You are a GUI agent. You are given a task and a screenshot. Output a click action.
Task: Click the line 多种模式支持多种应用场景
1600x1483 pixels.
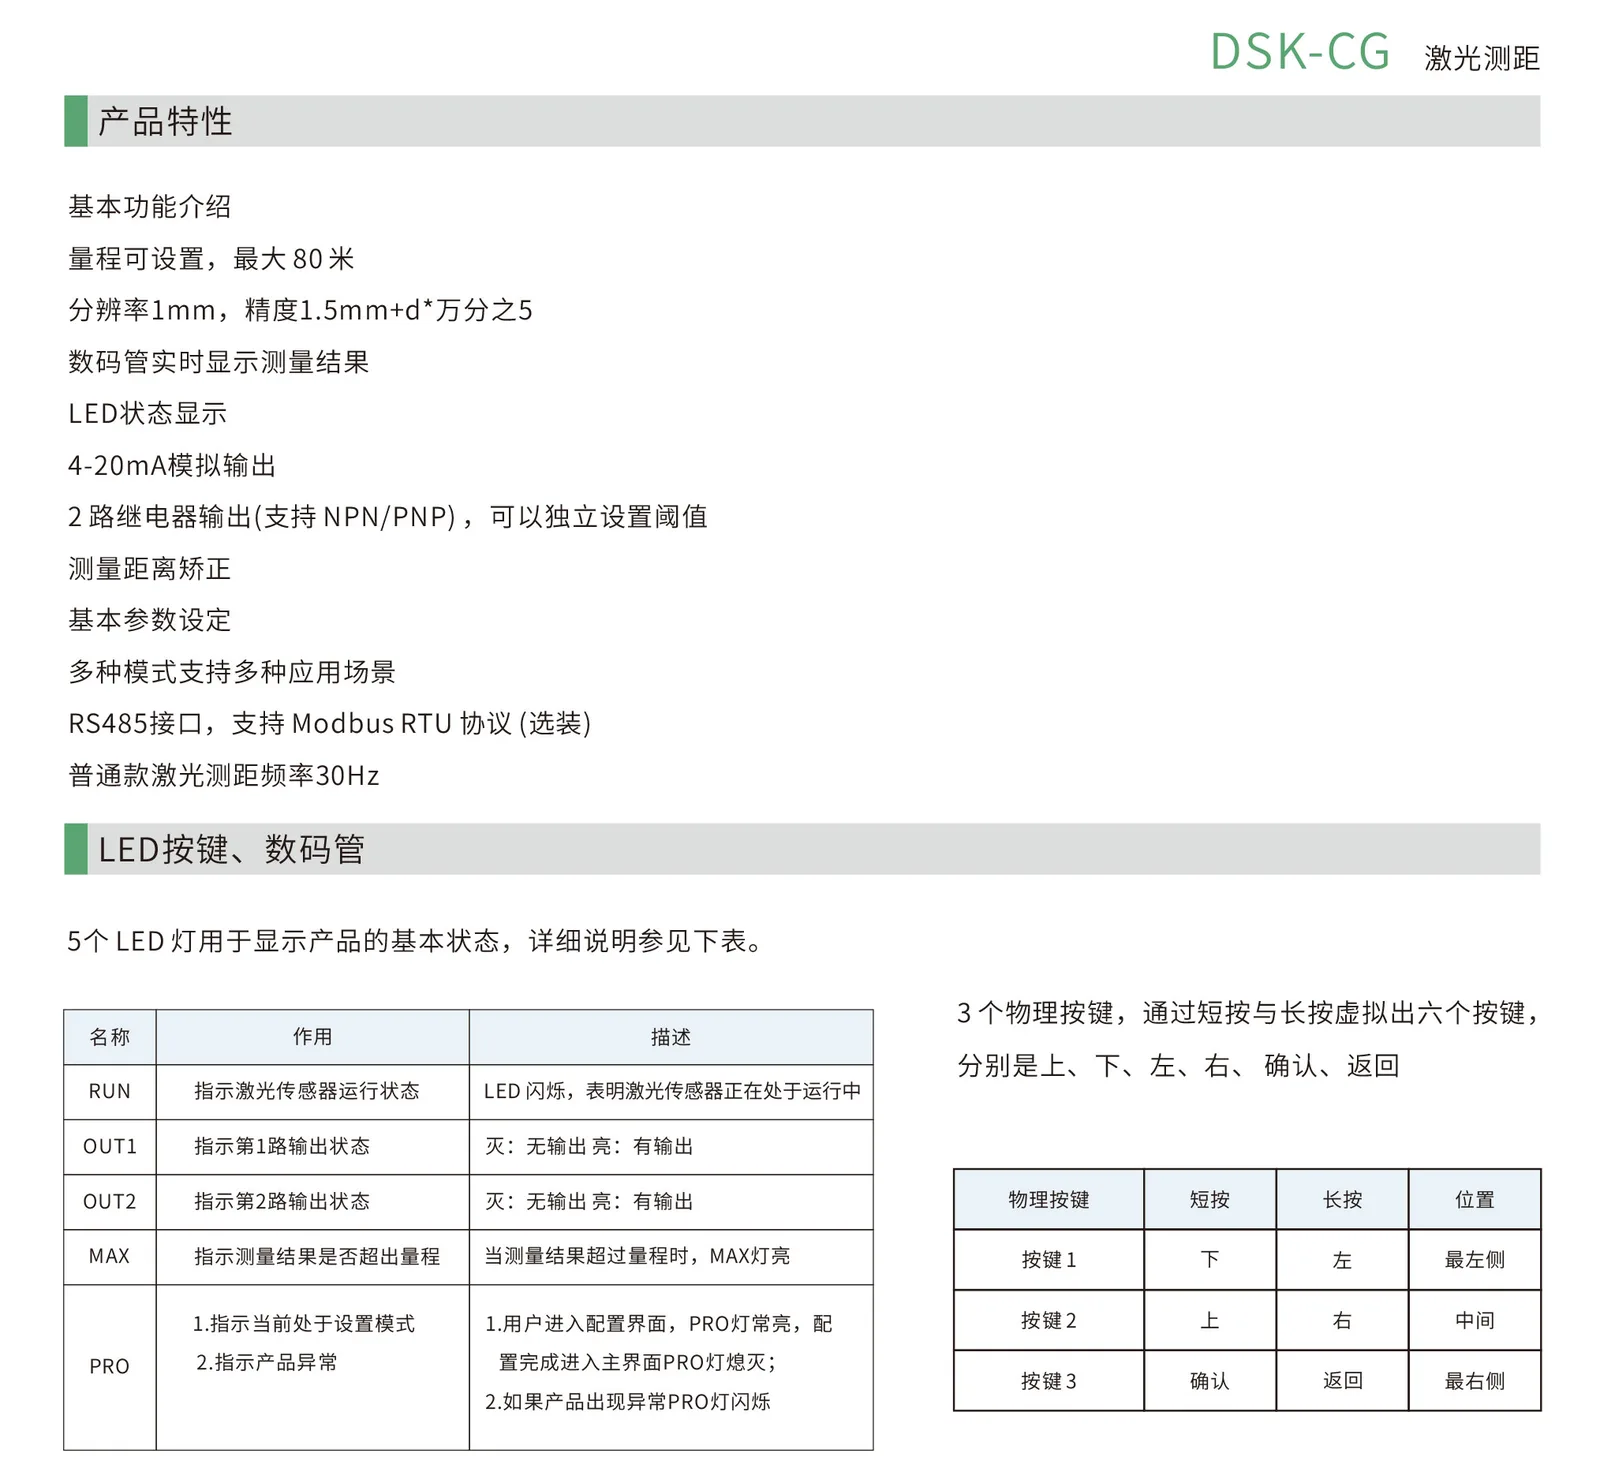232,672
